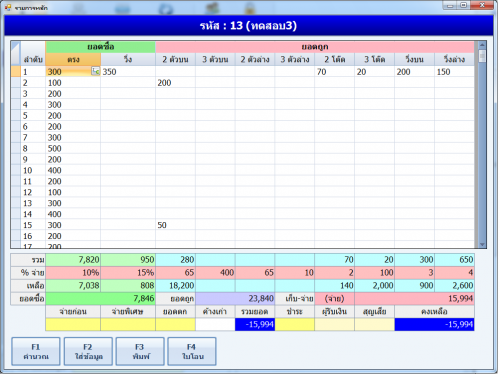Click the app icon in title bar
The width and height of the screenshot is (500, 374).
(x=8, y=7)
